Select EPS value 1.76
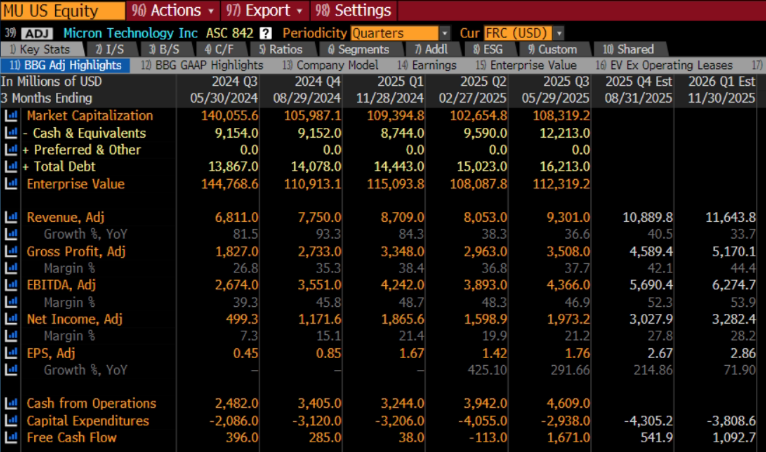 click(x=577, y=353)
